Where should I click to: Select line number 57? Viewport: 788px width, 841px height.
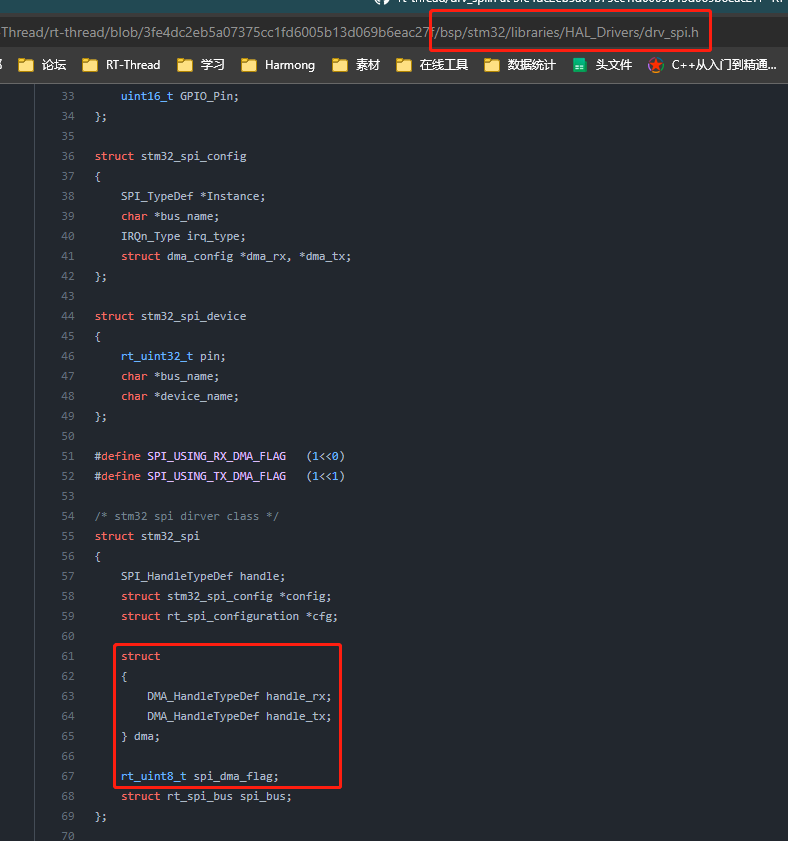(68, 576)
